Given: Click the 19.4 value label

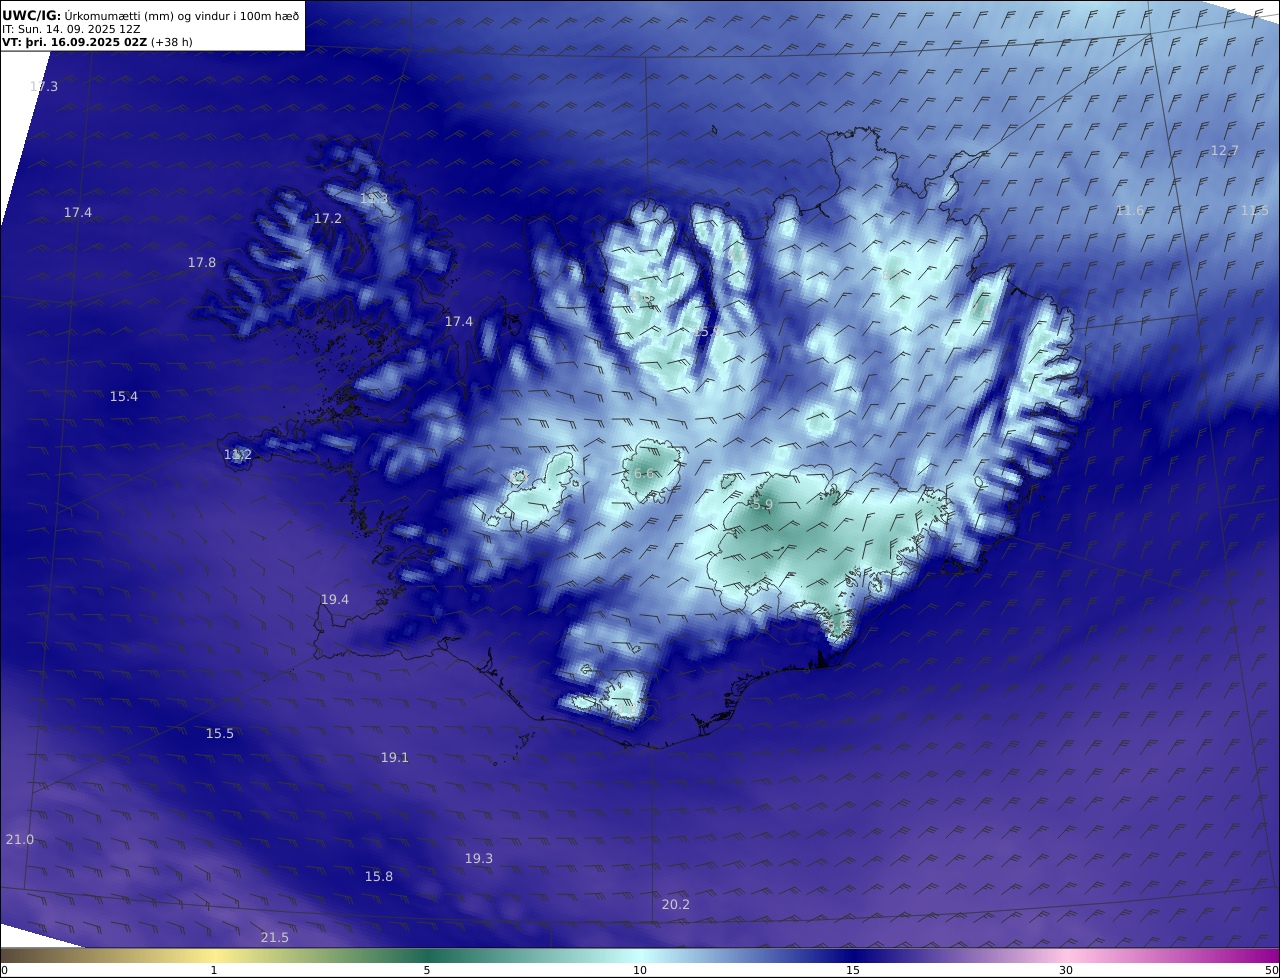Looking at the screenshot, I should click(335, 599).
